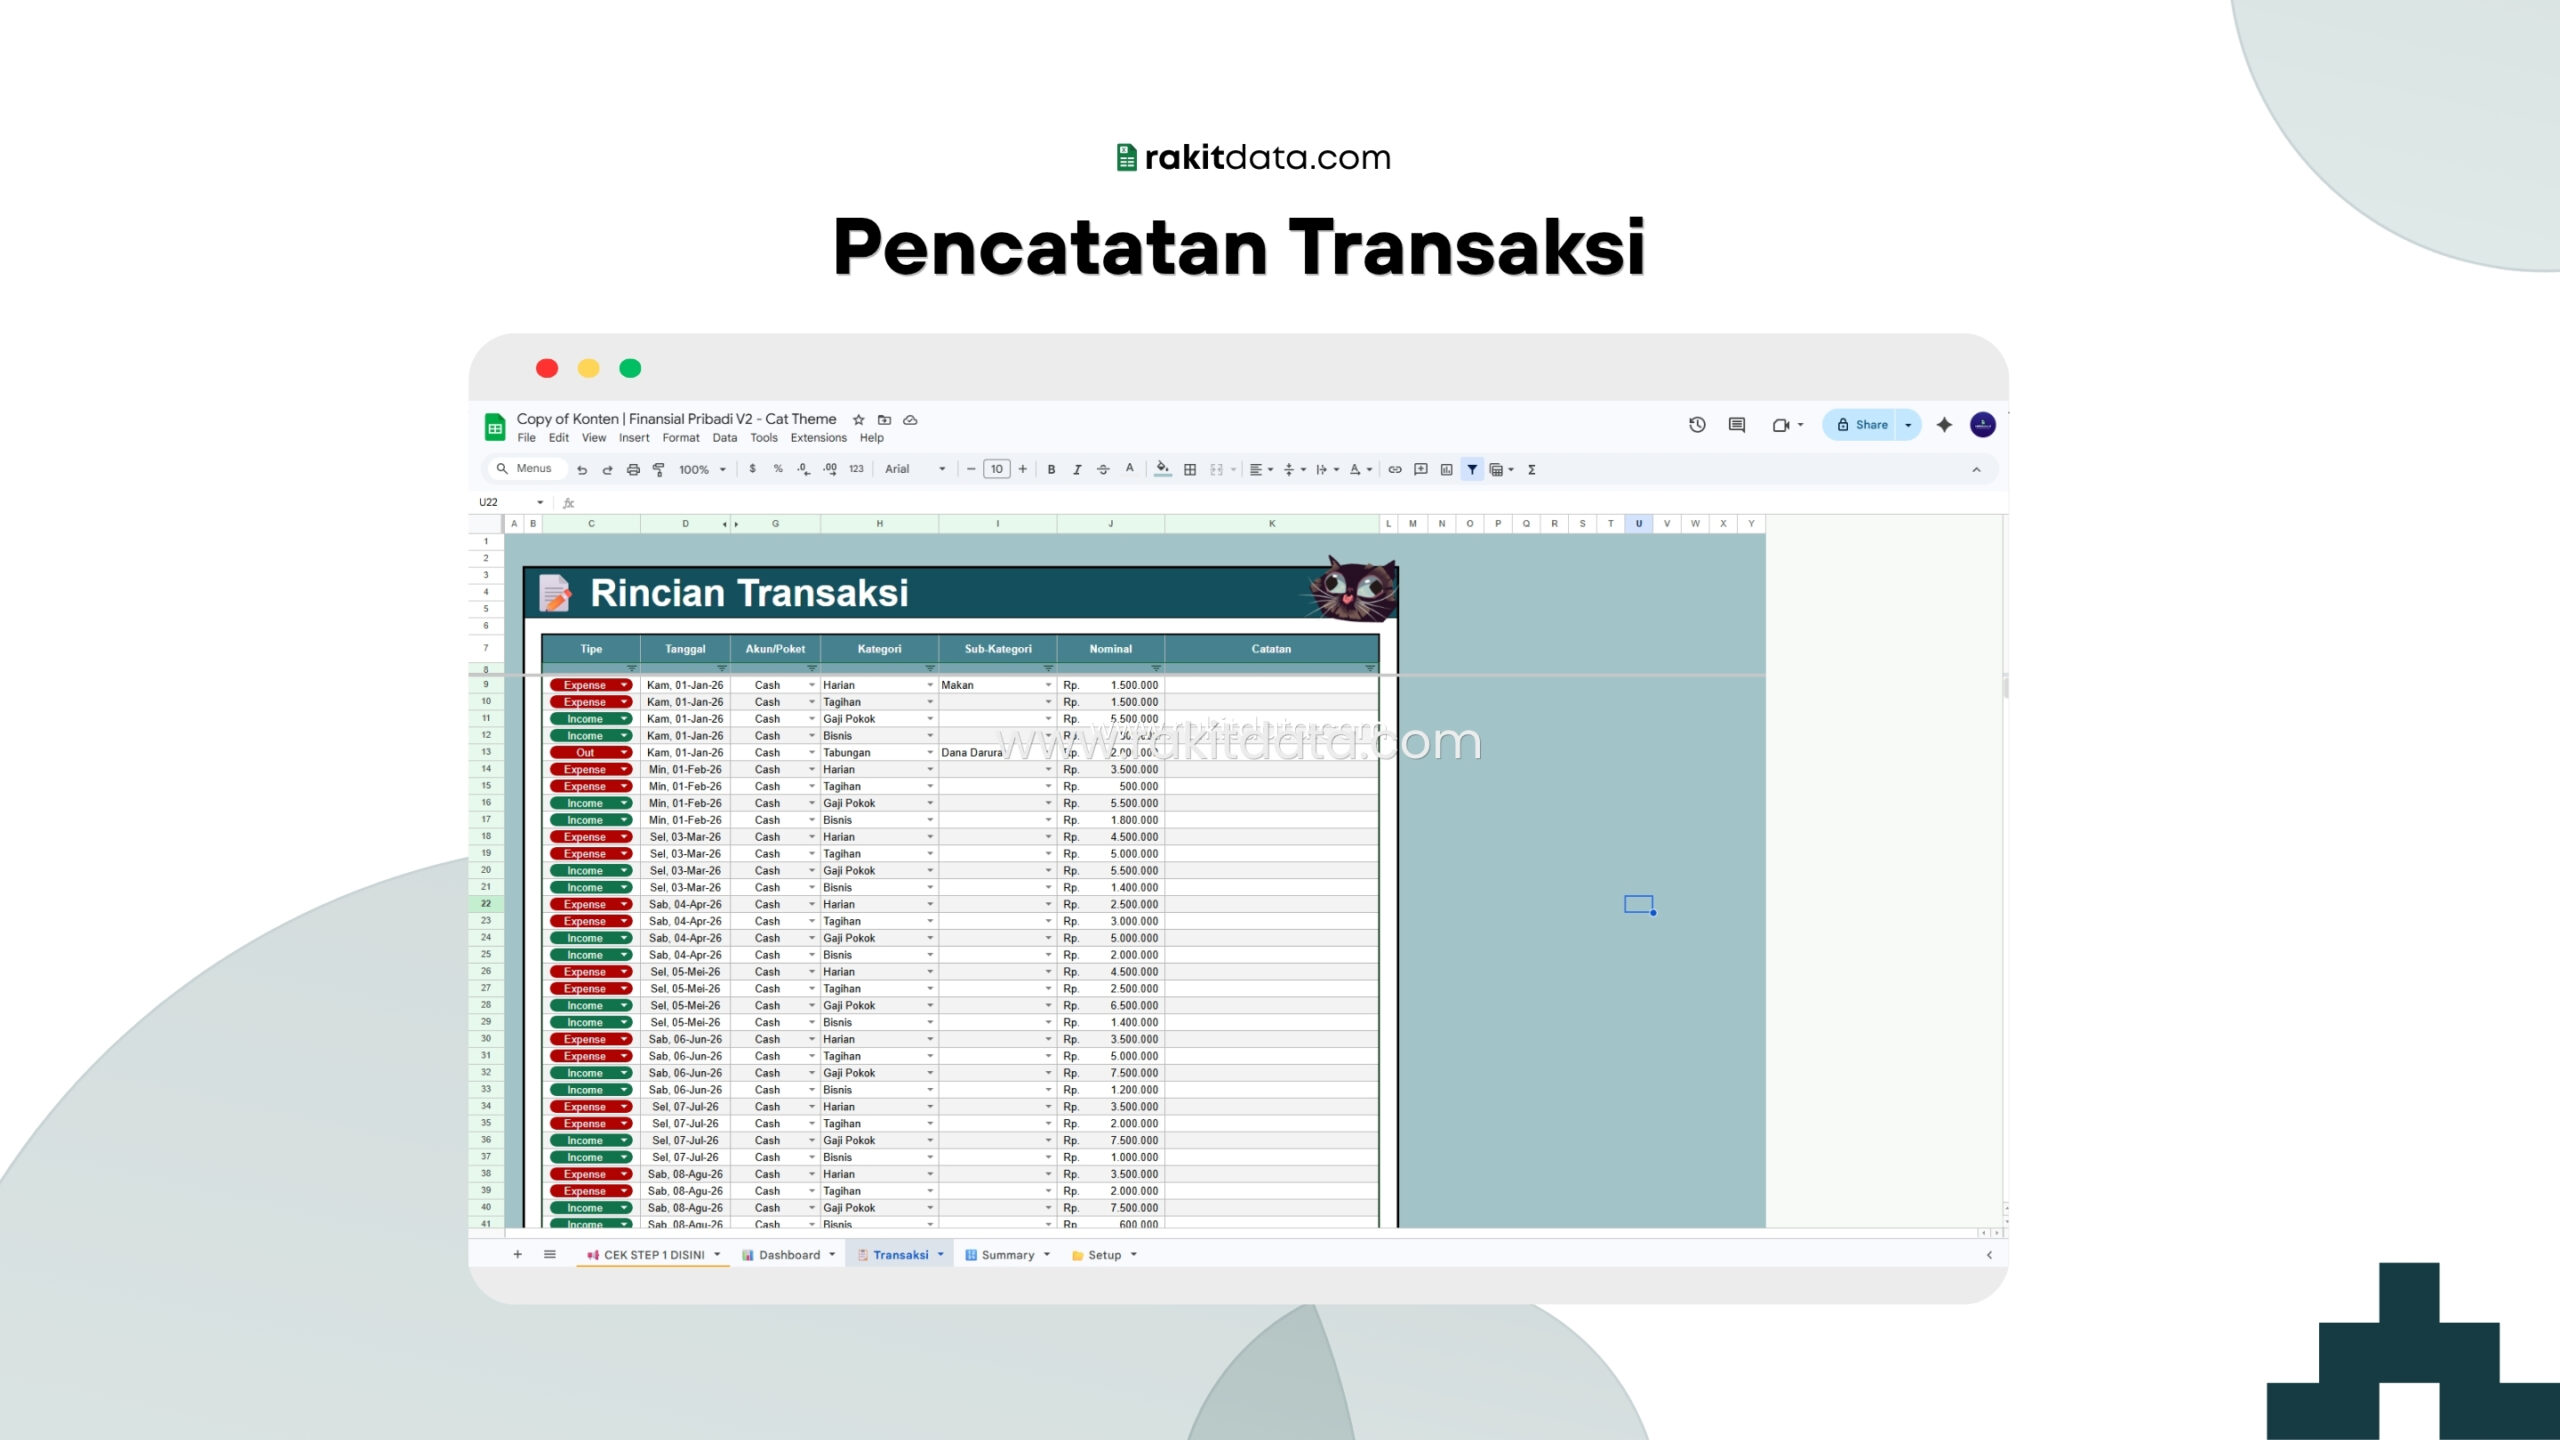Open the zoom 100% dropdown
The width and height of the screenshot is (2560, 1440).
coord(702,469)
